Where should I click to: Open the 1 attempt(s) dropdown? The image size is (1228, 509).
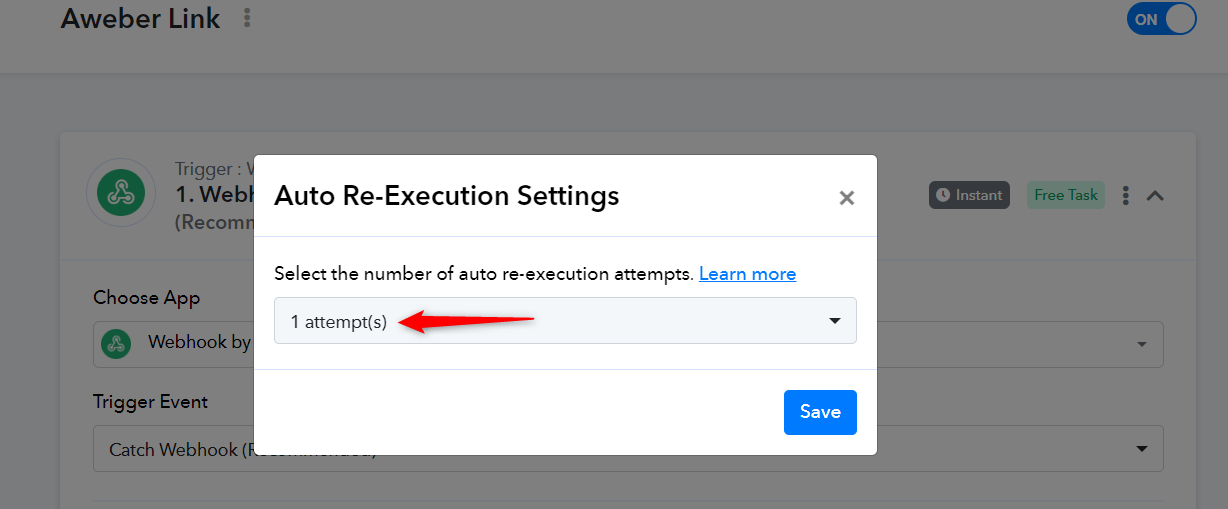(x=565, y=320)
